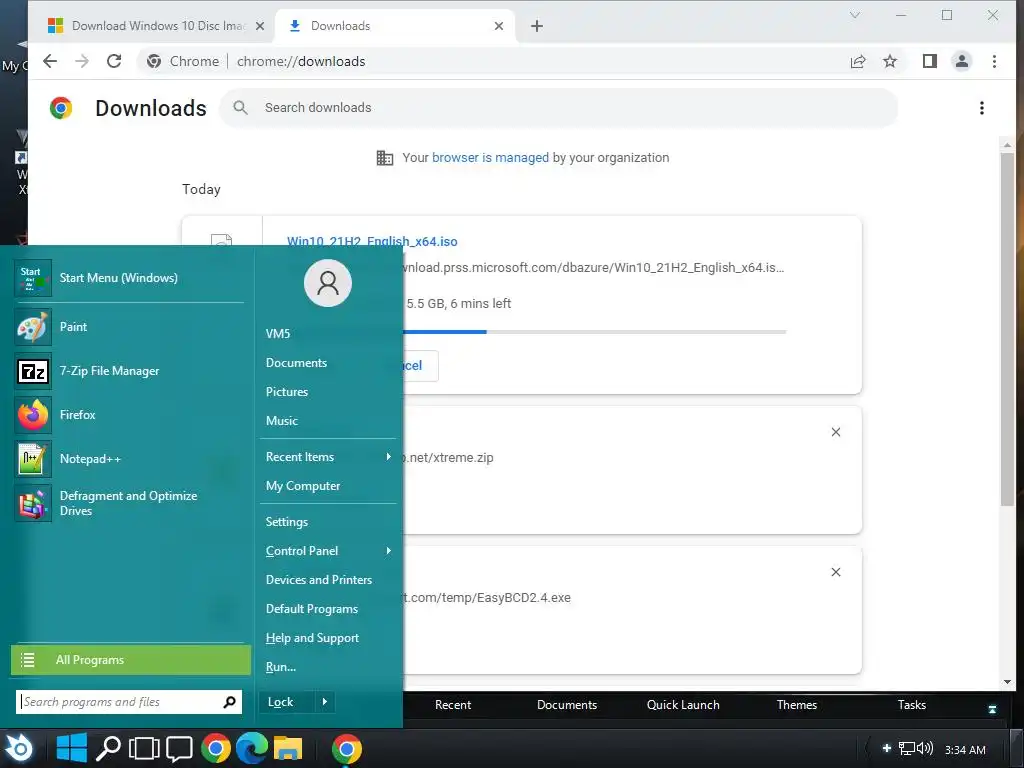Open Chrome main three-dot menu

click(994, 61)
